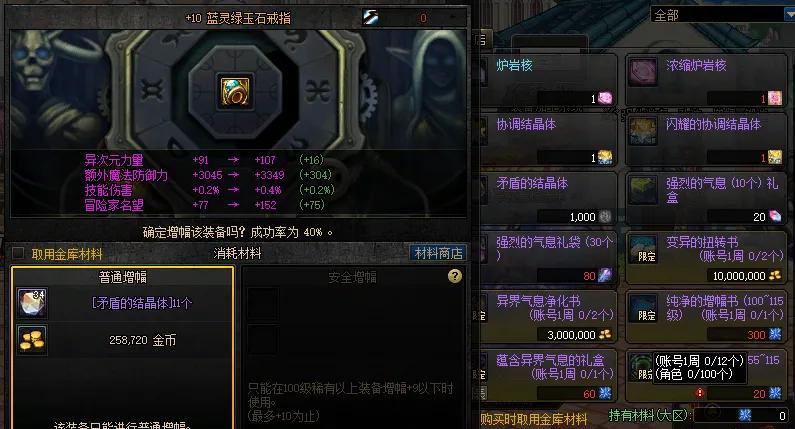Click the red warning icon near price 20
The image size is (795, 429).
(700, 393)
